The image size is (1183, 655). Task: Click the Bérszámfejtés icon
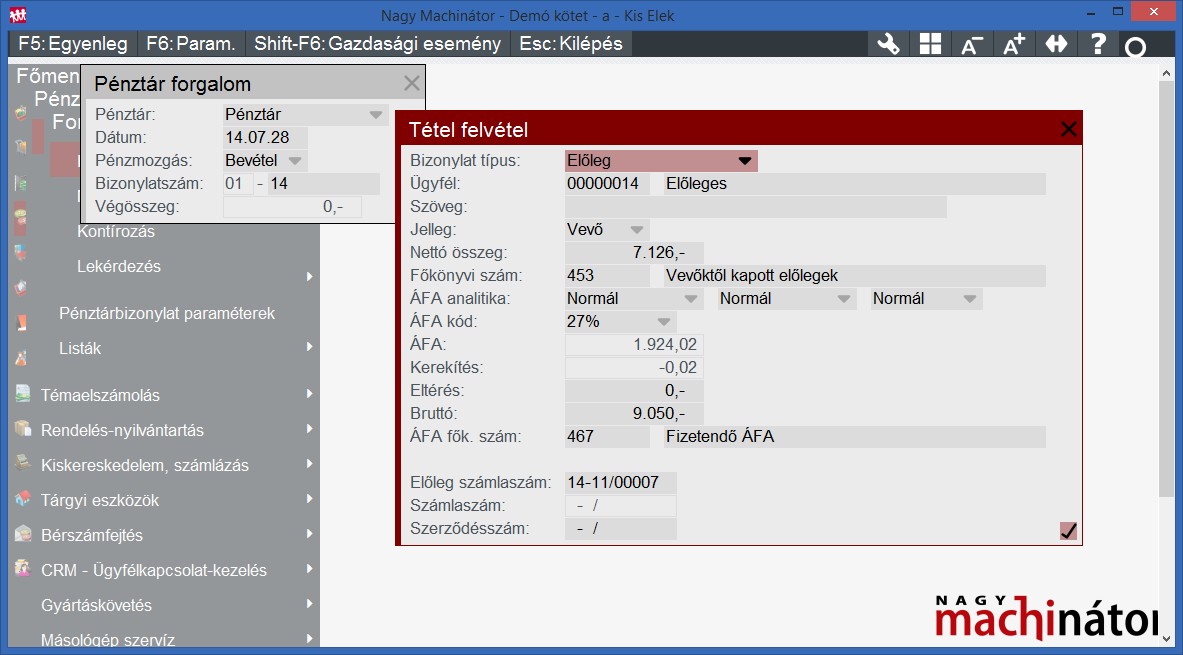point(23,534)
